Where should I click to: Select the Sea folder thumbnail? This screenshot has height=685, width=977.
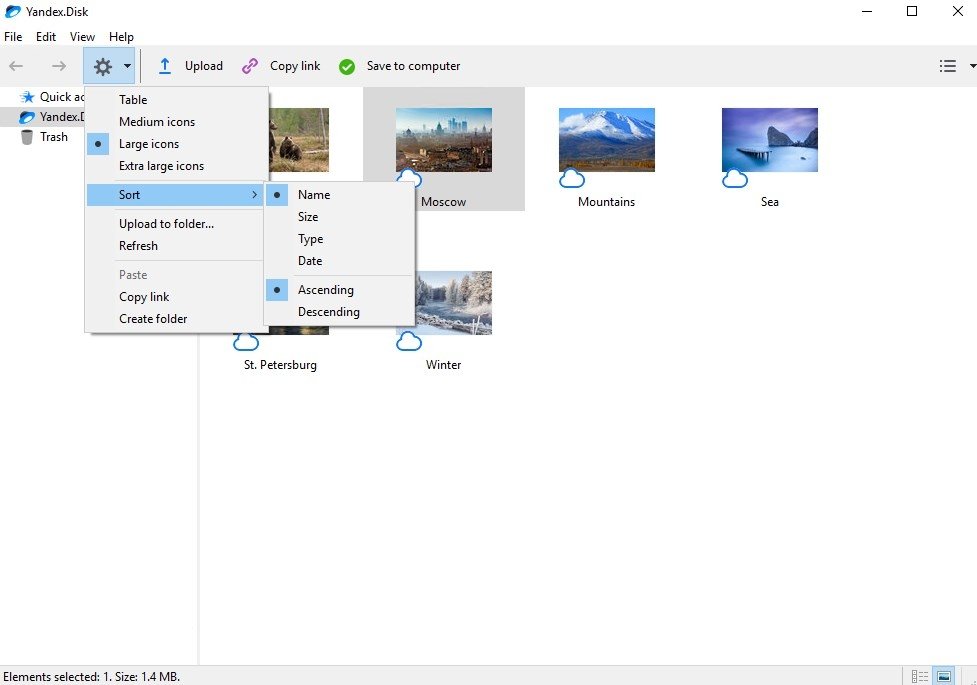[x=769, y=140]
